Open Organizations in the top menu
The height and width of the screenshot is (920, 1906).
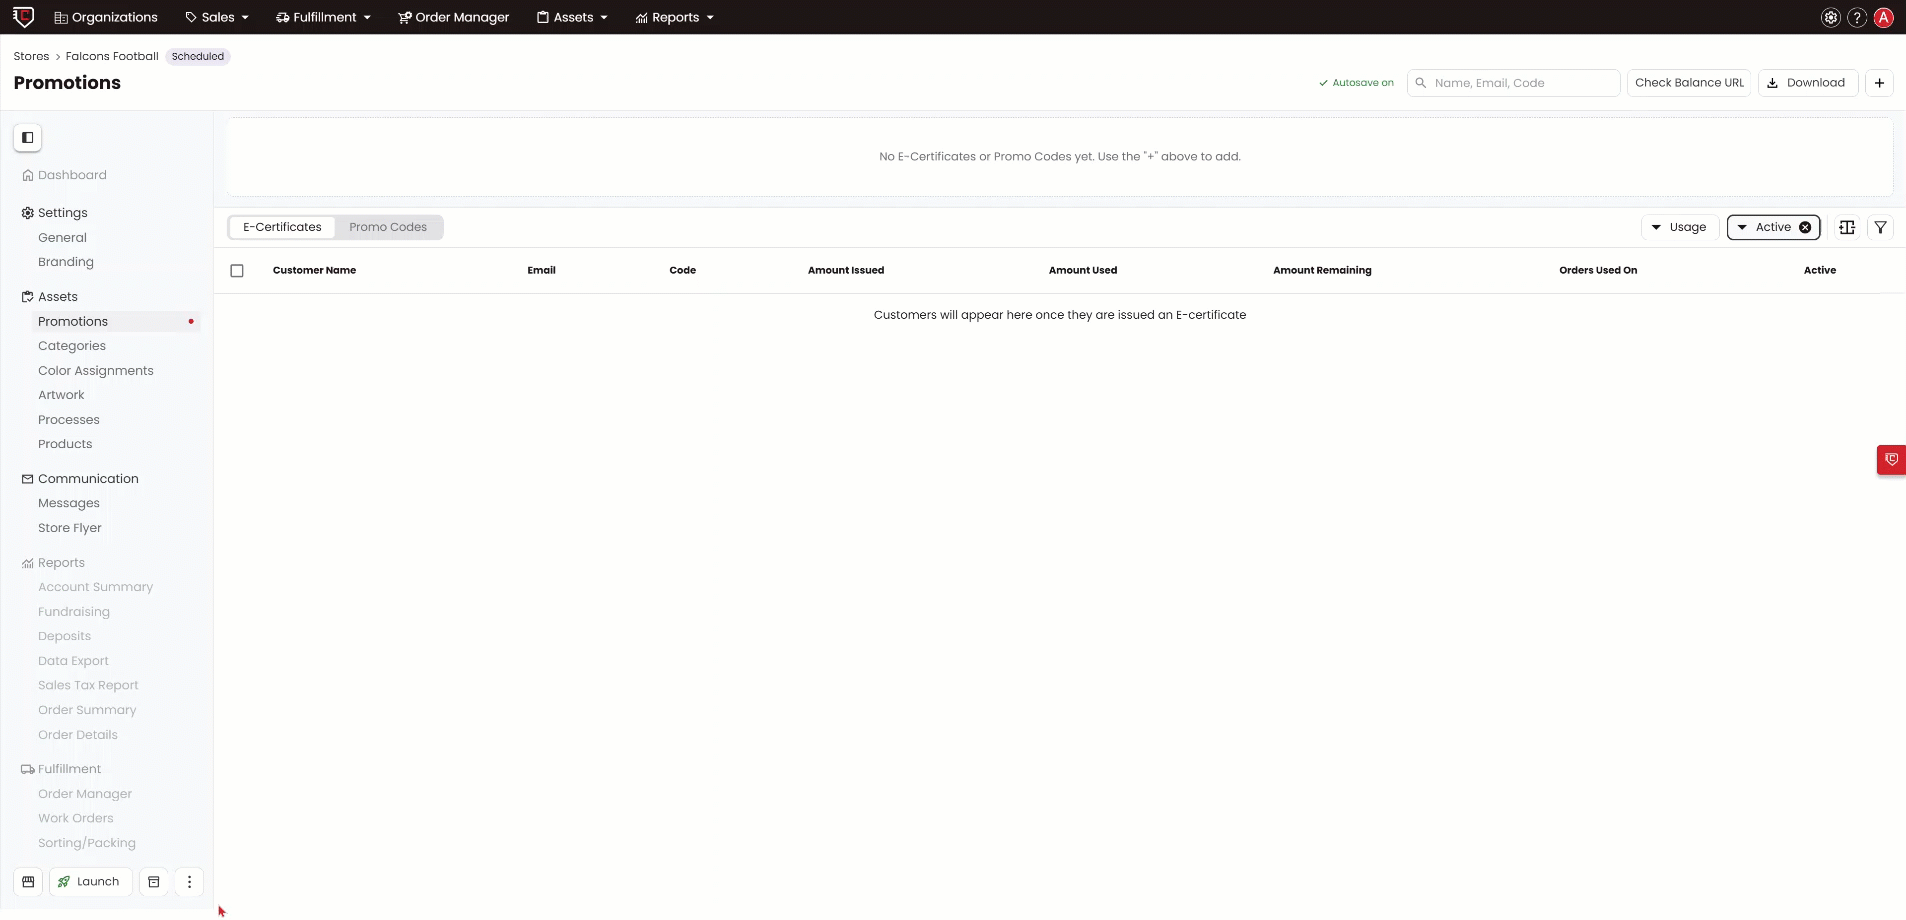[x=106, y=17]
